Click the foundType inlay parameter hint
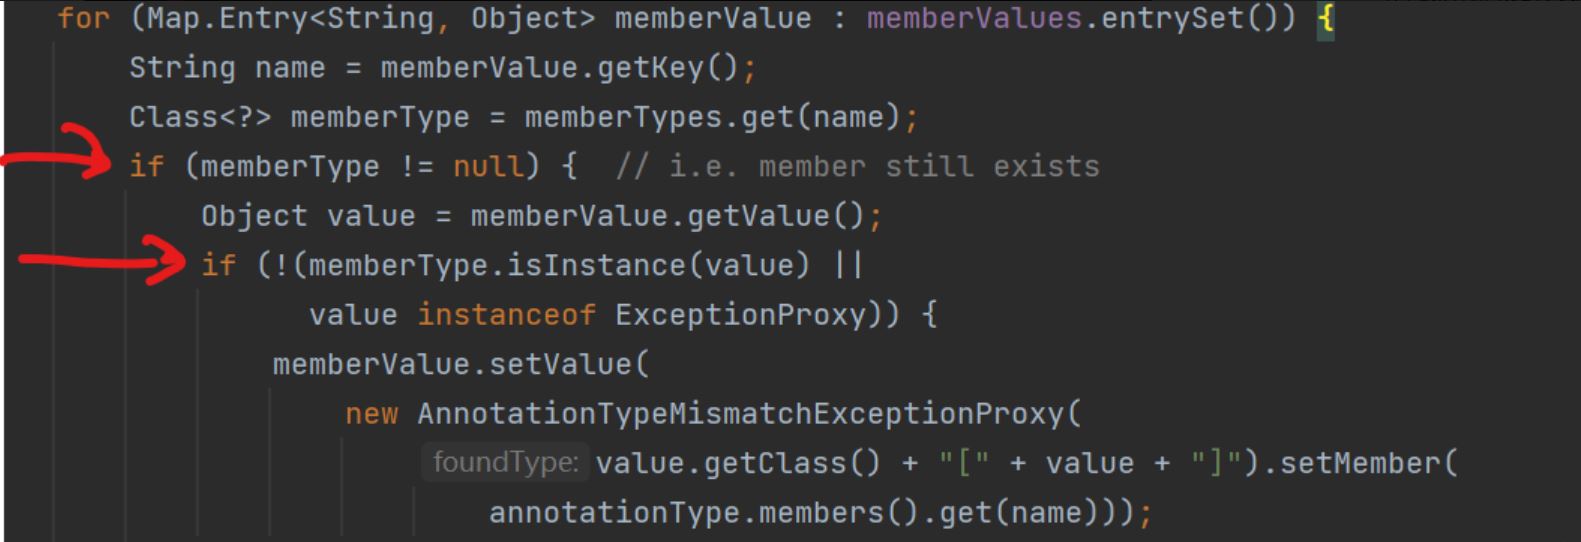 click(505, 462)
